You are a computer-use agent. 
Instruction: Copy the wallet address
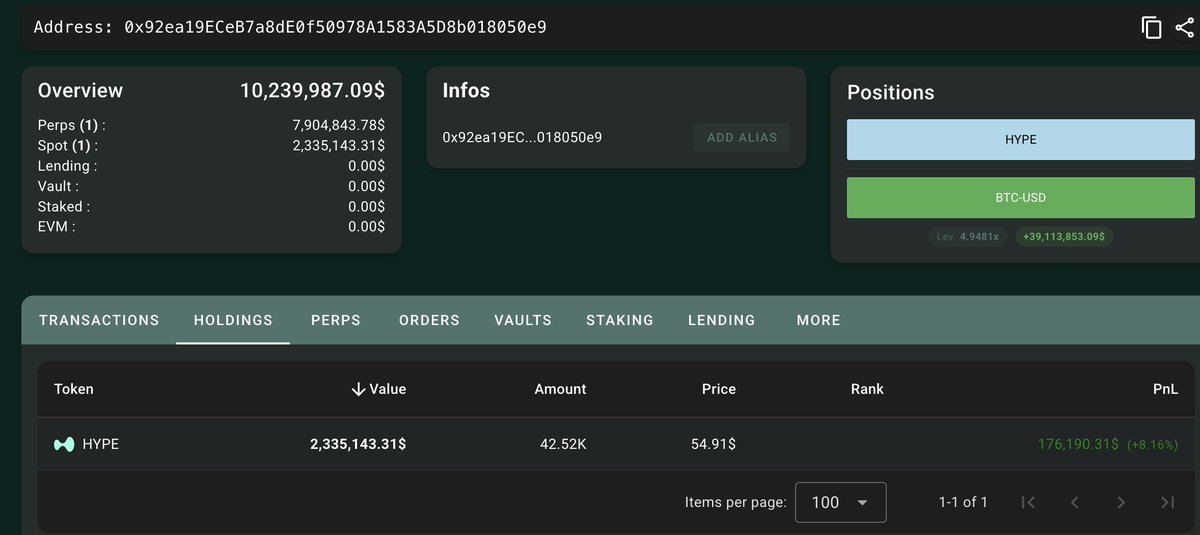[x=1152, y=27]
